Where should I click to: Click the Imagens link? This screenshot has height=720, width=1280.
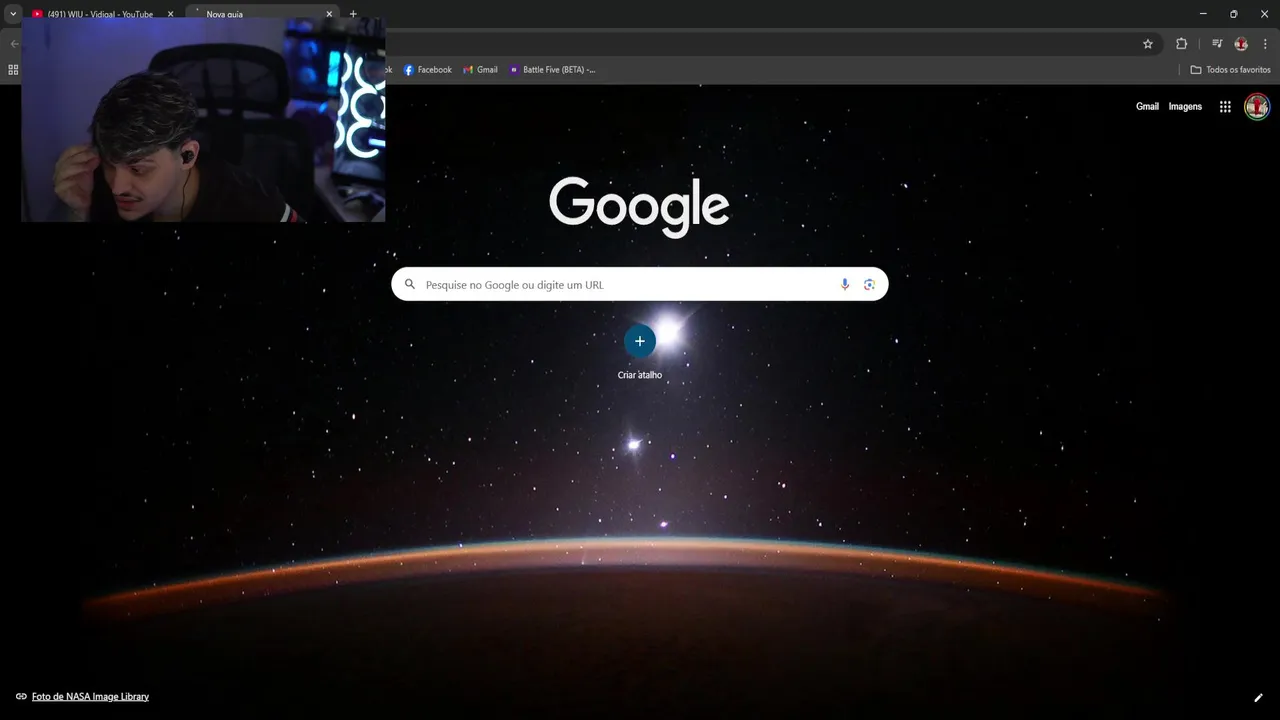pyautogui.click(x=1185, y=107)
